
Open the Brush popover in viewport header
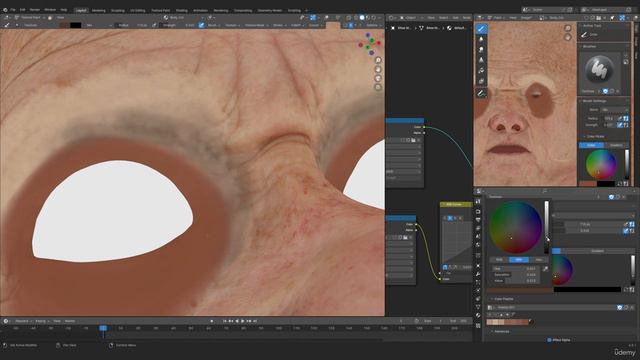(213, 25)
